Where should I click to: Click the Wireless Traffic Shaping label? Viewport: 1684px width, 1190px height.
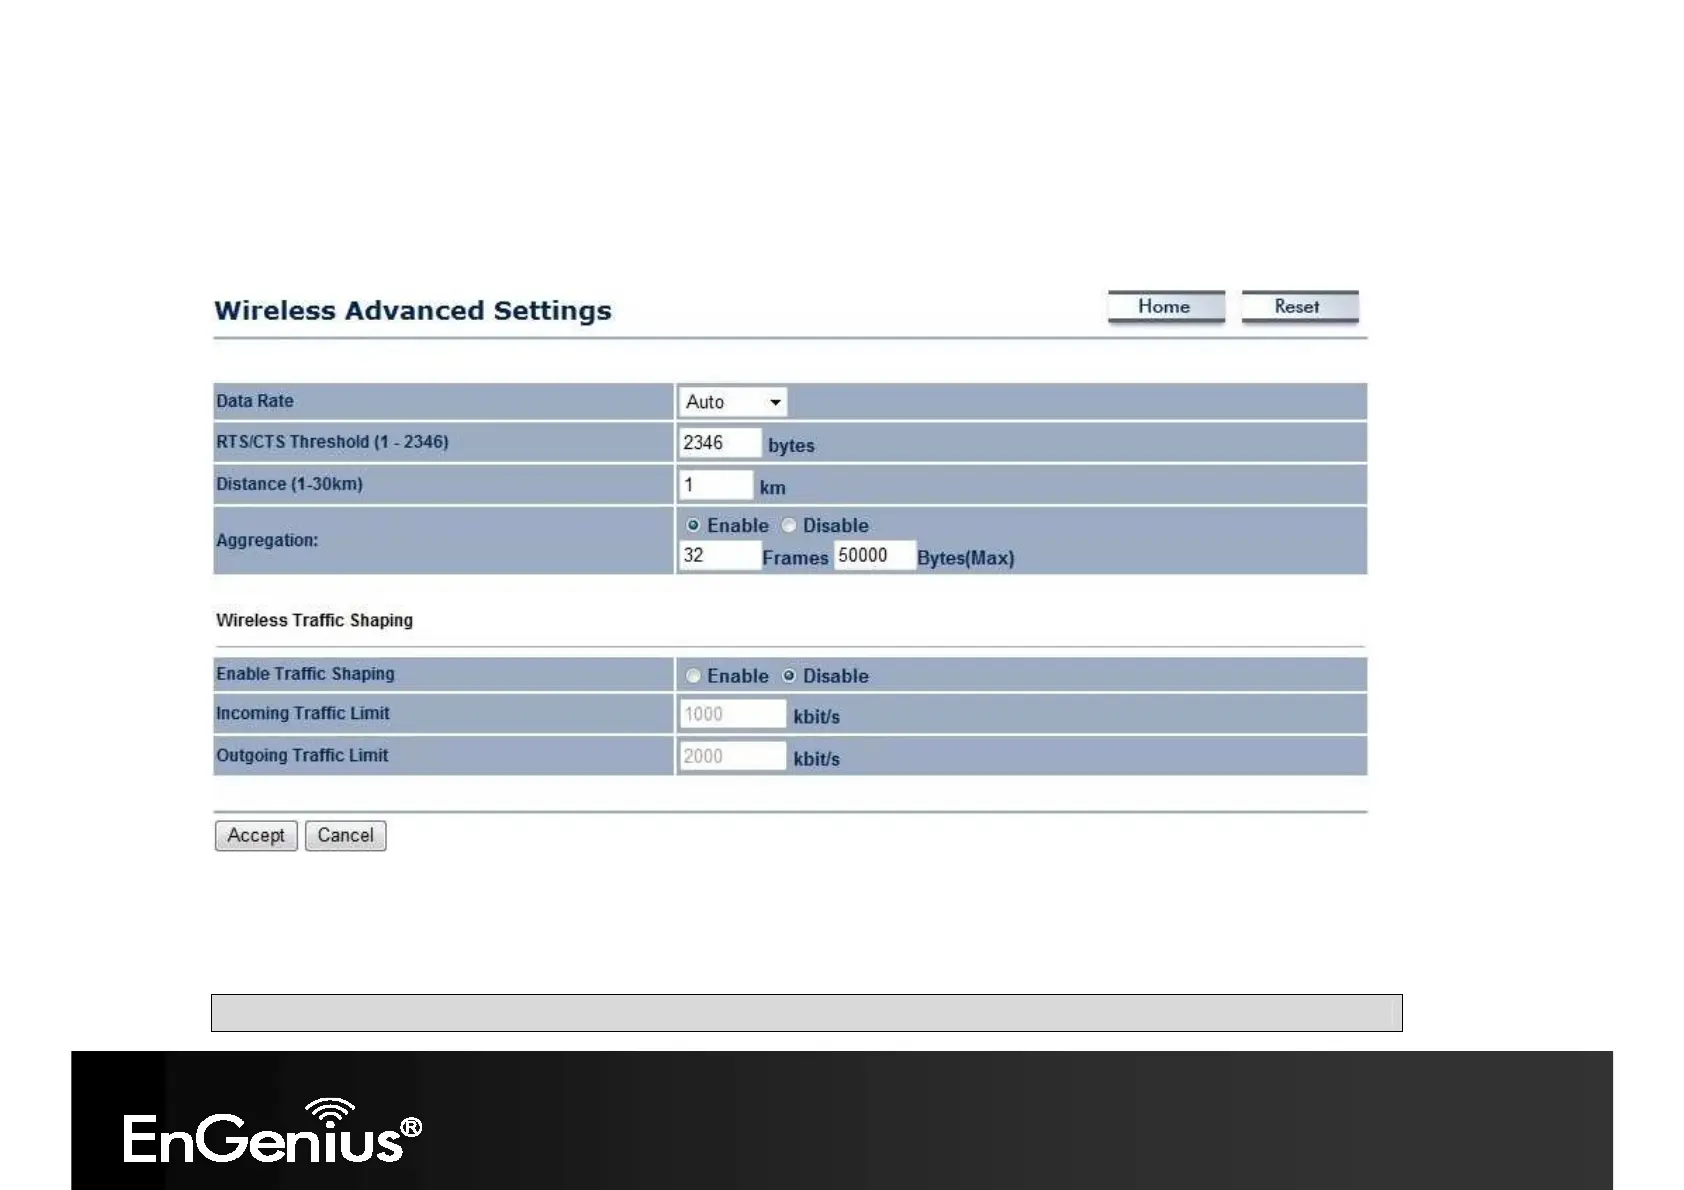(314, 620)
